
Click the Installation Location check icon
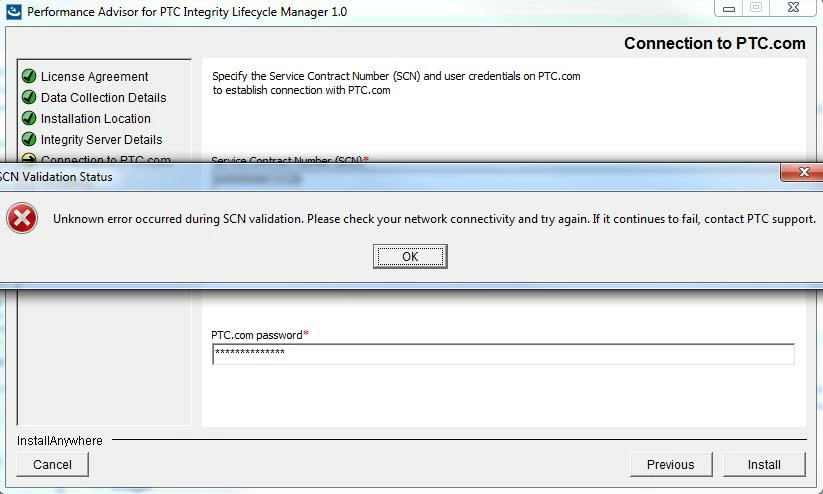(29, 118)
